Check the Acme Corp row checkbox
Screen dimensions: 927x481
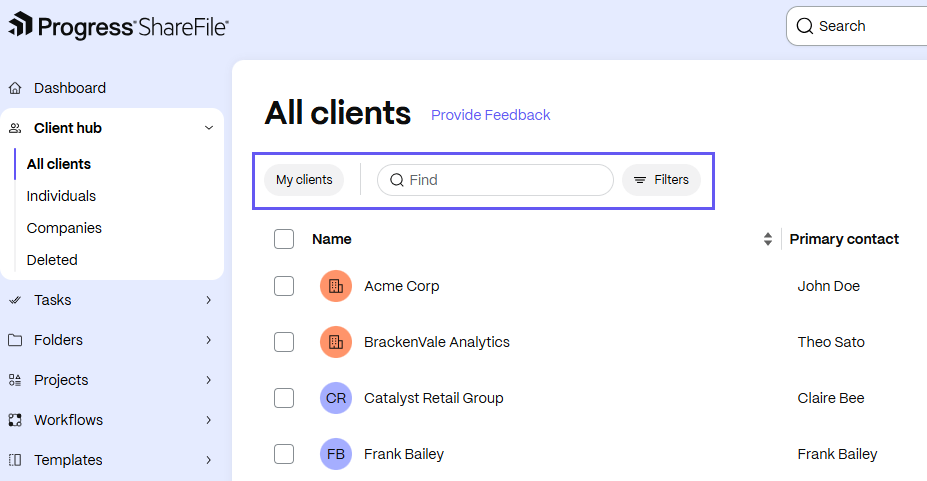(284, 286)
